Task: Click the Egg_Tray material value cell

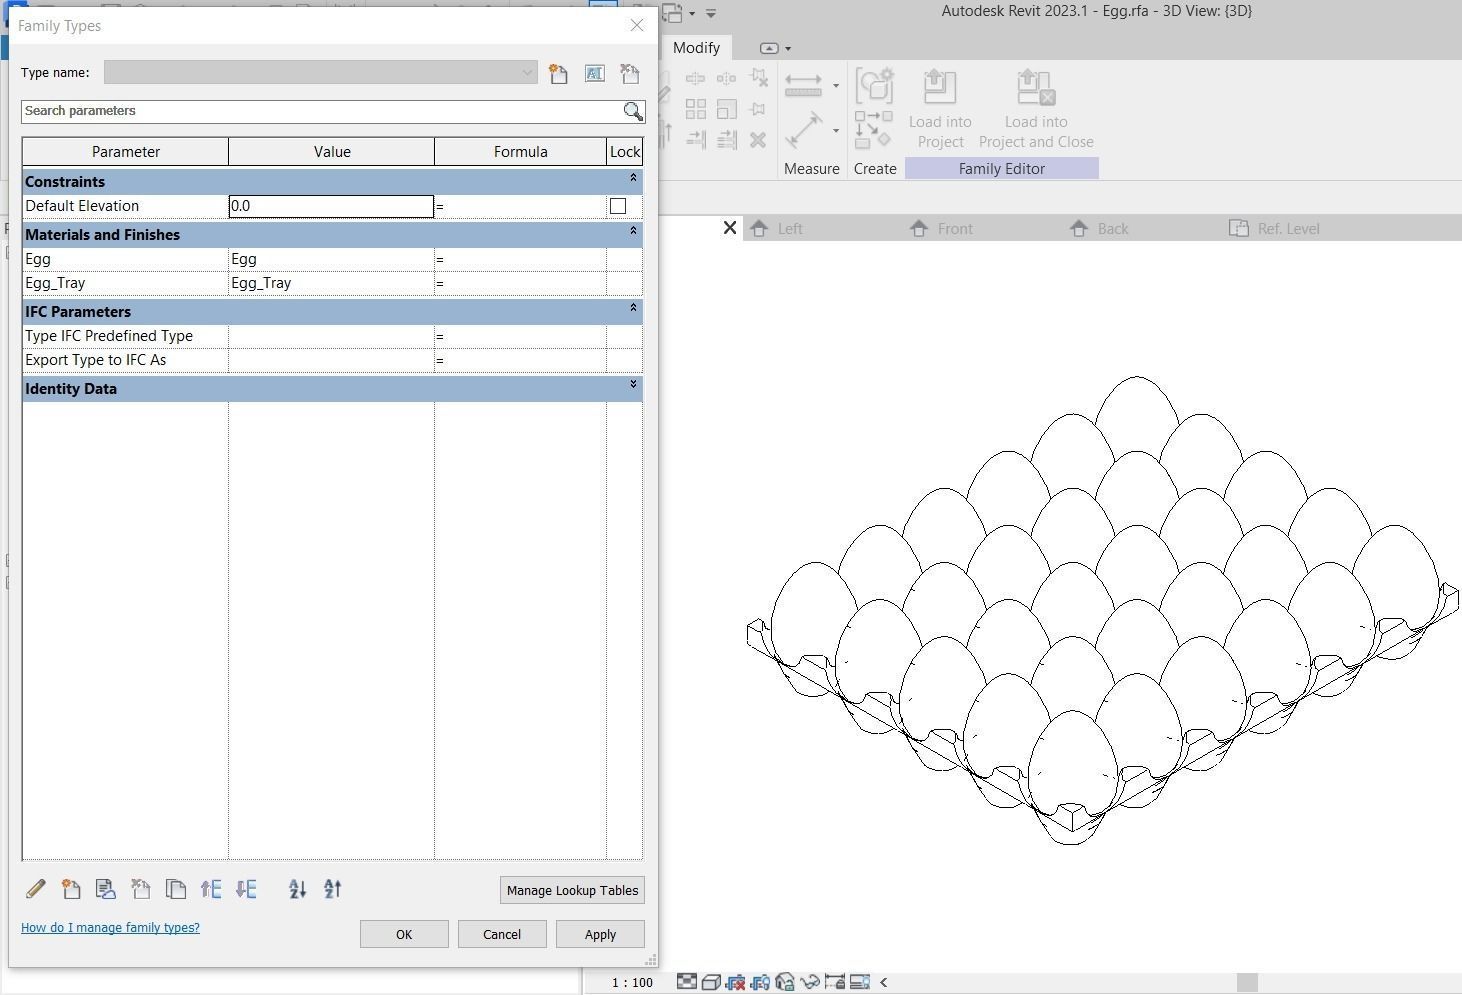Action: (x=331, y=283)
